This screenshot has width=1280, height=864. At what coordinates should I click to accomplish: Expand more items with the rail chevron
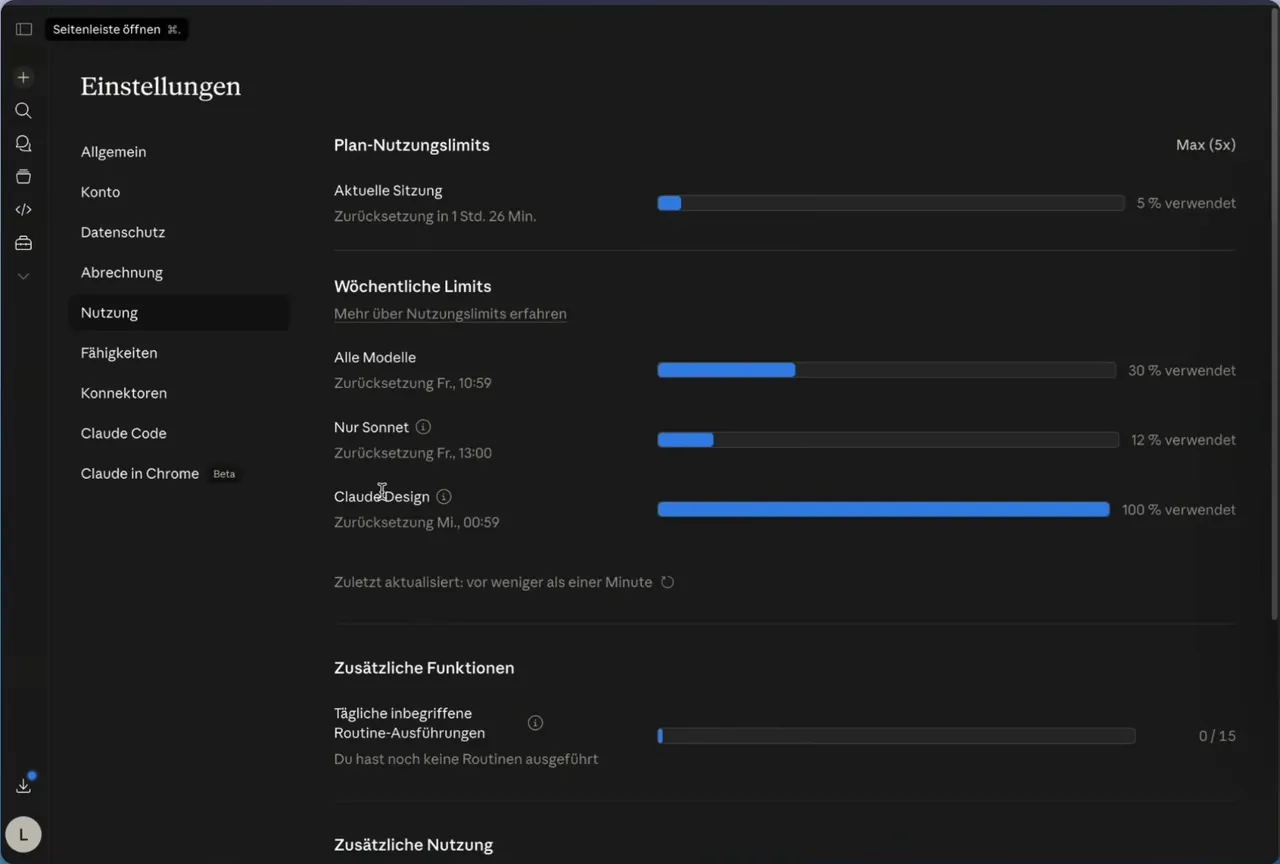coord(23,276)
